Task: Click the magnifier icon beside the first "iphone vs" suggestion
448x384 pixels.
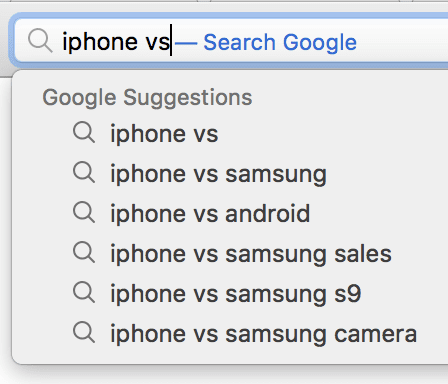Action: [x=84, y=133]
